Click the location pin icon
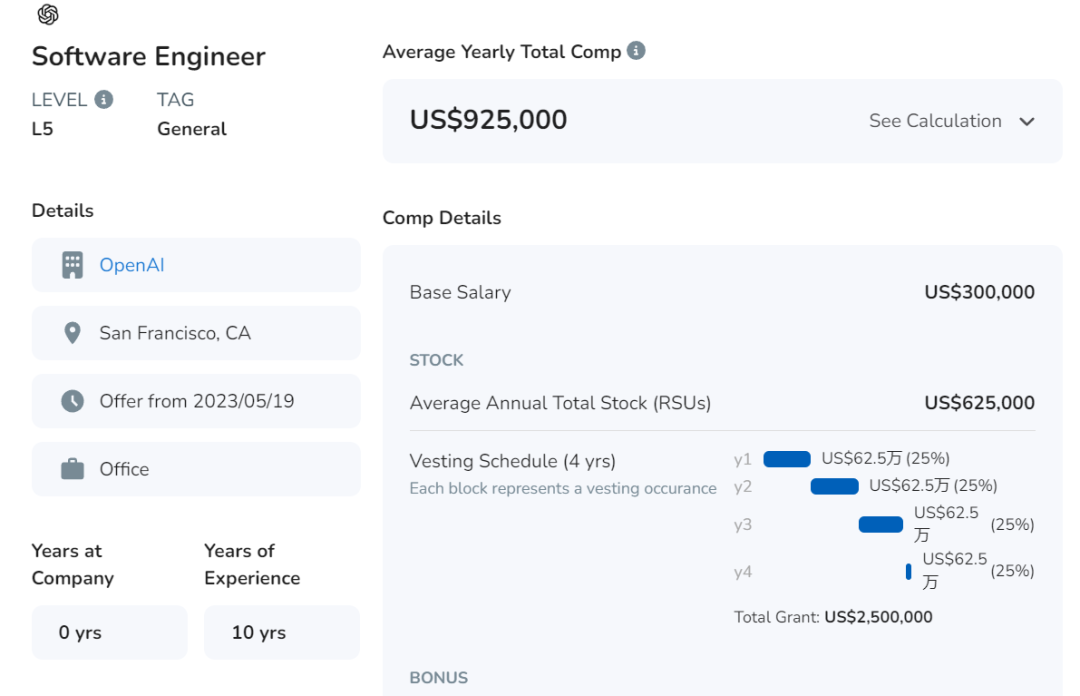Image resolution: width=1080 pixels, height=696 pixels. click(72, 333)
